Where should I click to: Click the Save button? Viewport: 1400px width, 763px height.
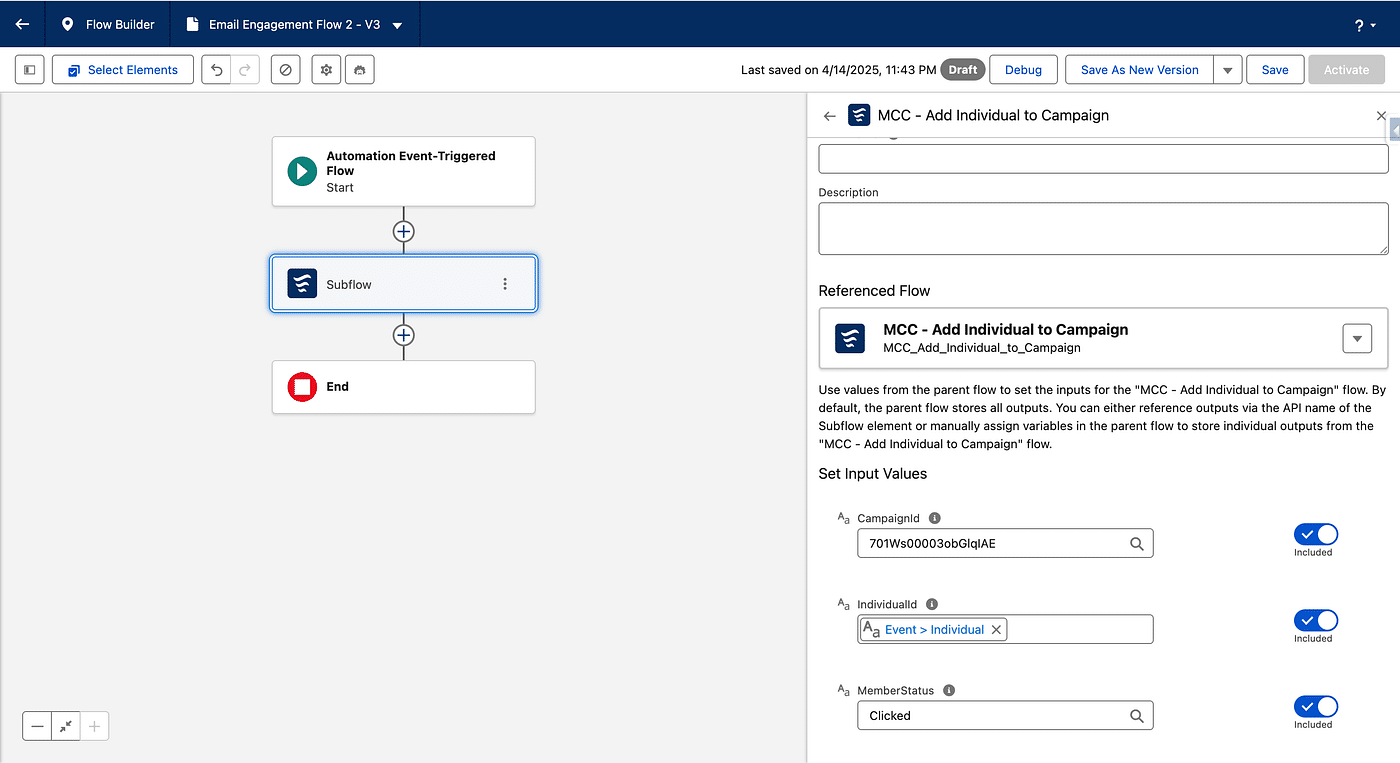coord(1274,70)
